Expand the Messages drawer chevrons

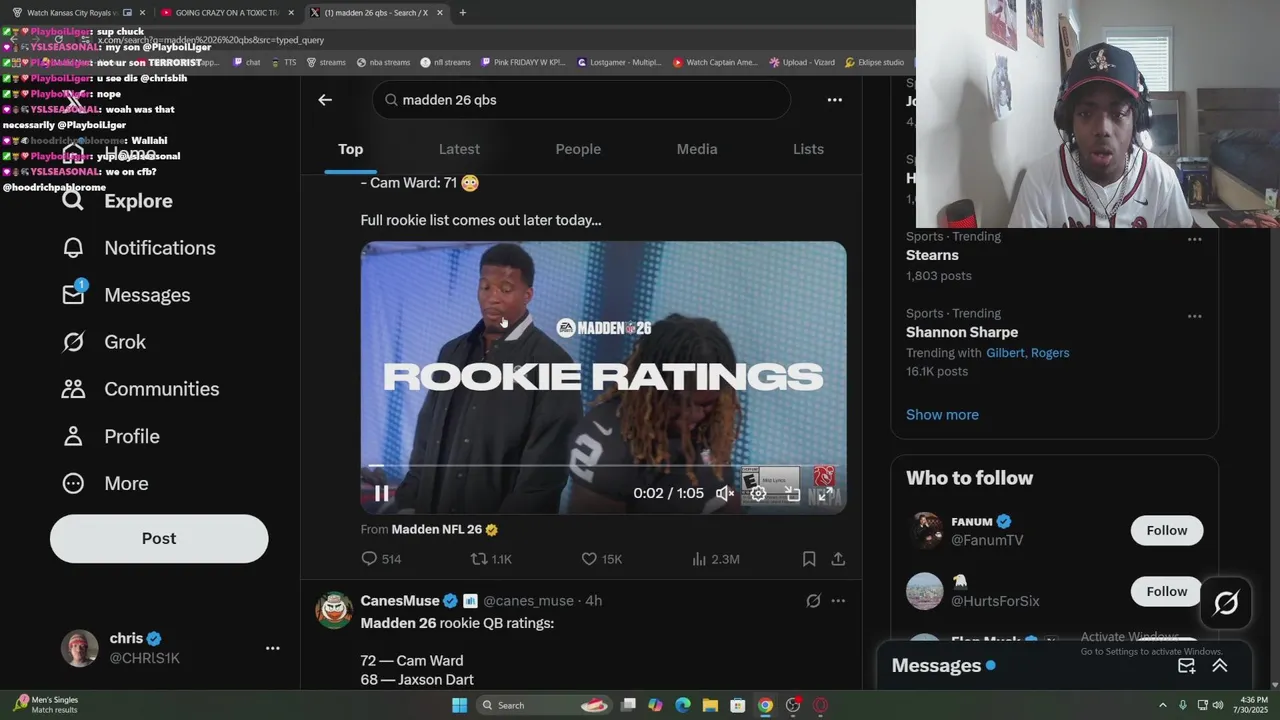tap(1220, 666)
